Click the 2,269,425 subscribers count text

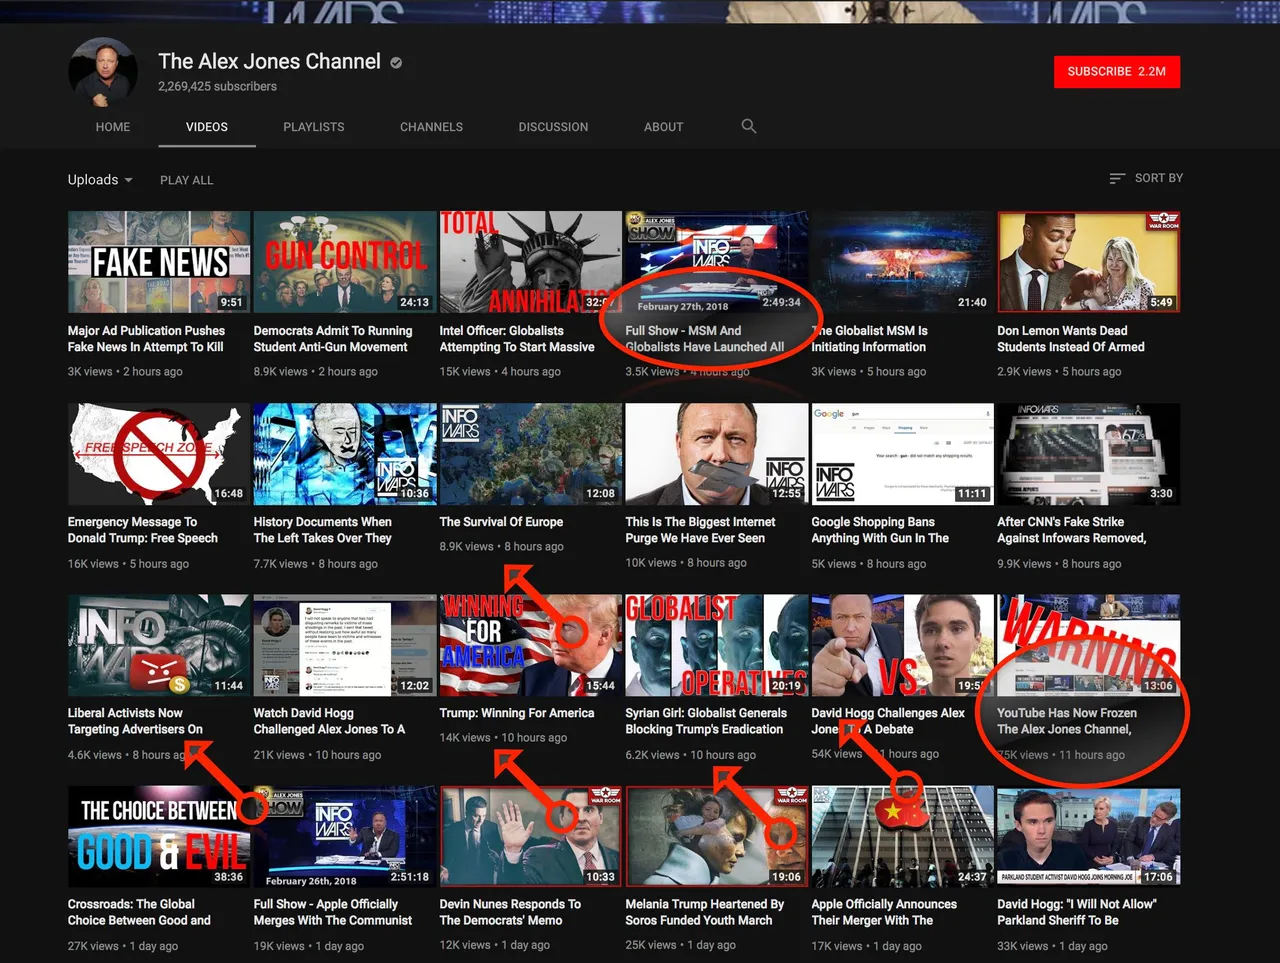tap(217, 87)
